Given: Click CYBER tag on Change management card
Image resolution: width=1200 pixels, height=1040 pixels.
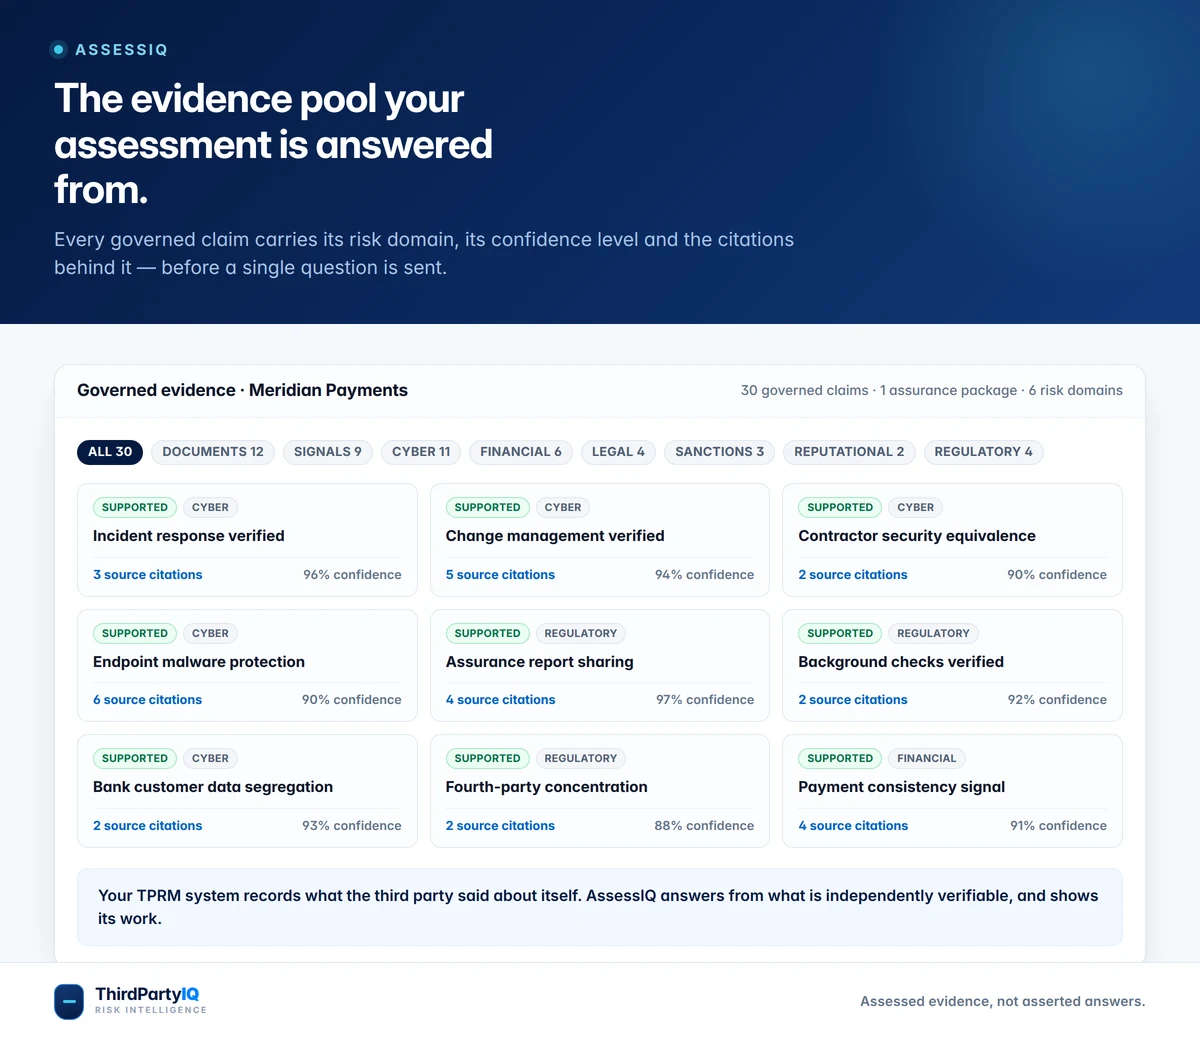Looking at the screenshot, I should click(x=563, y=507).
